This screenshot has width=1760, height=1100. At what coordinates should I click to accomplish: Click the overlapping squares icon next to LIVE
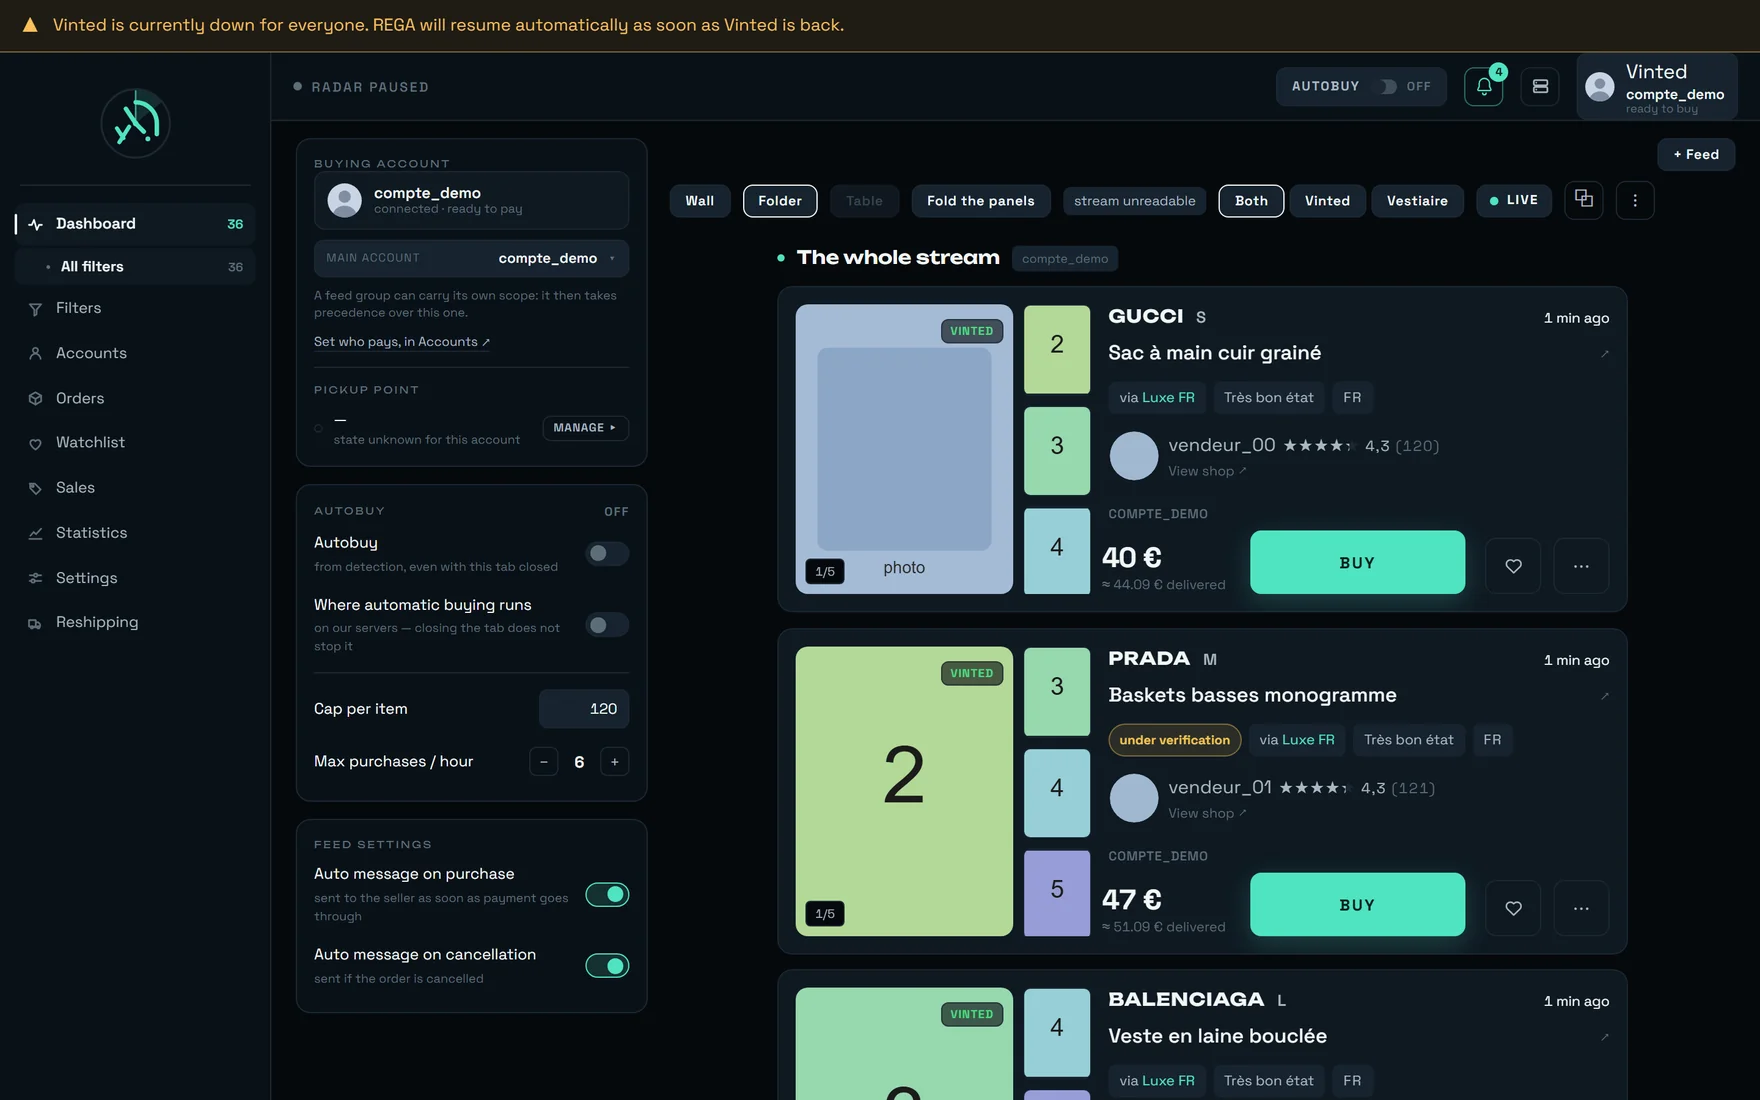[1584, 199]
